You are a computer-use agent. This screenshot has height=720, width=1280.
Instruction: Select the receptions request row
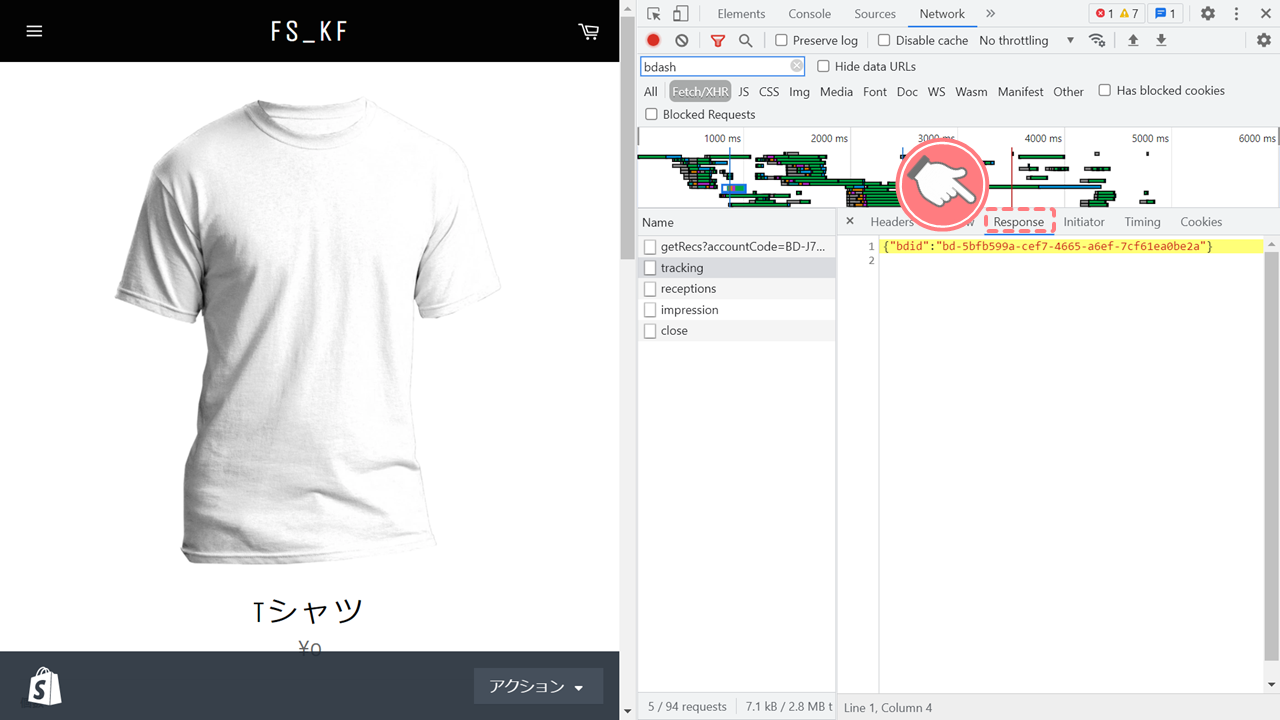pos(736,288)
